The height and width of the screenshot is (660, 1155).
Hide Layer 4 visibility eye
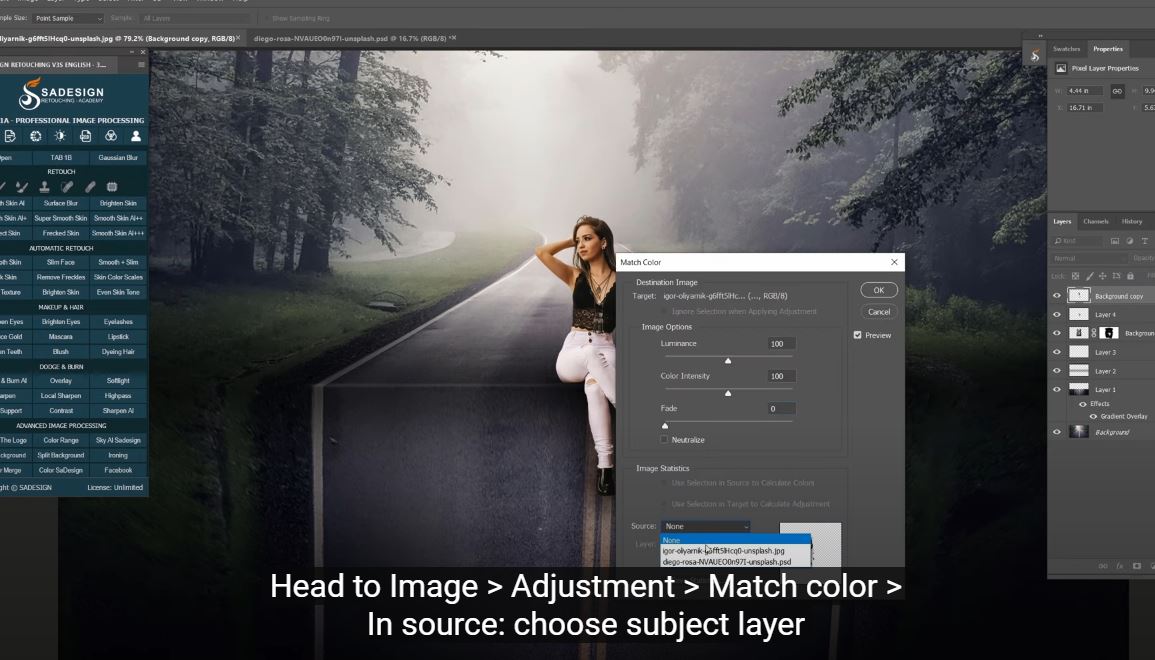(x=1057, y=315)
